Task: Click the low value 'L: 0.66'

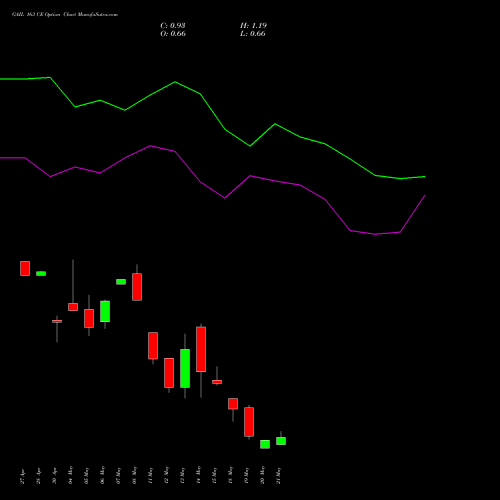Action: [x=253, y=34]
